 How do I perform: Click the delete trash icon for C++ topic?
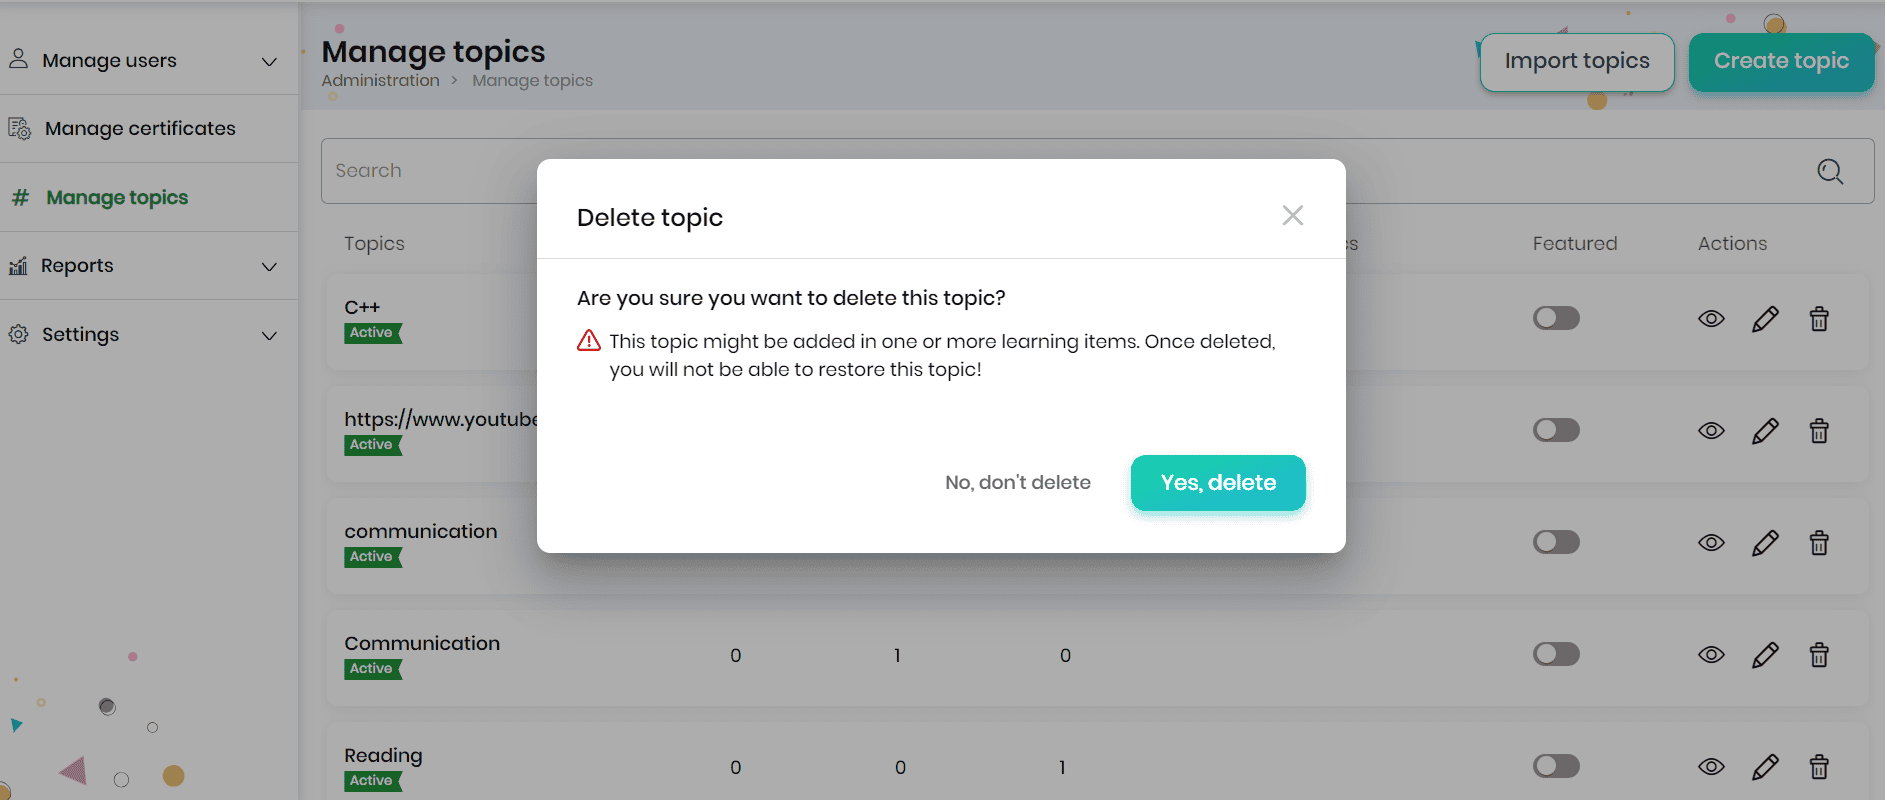(x=1819, y=319)
